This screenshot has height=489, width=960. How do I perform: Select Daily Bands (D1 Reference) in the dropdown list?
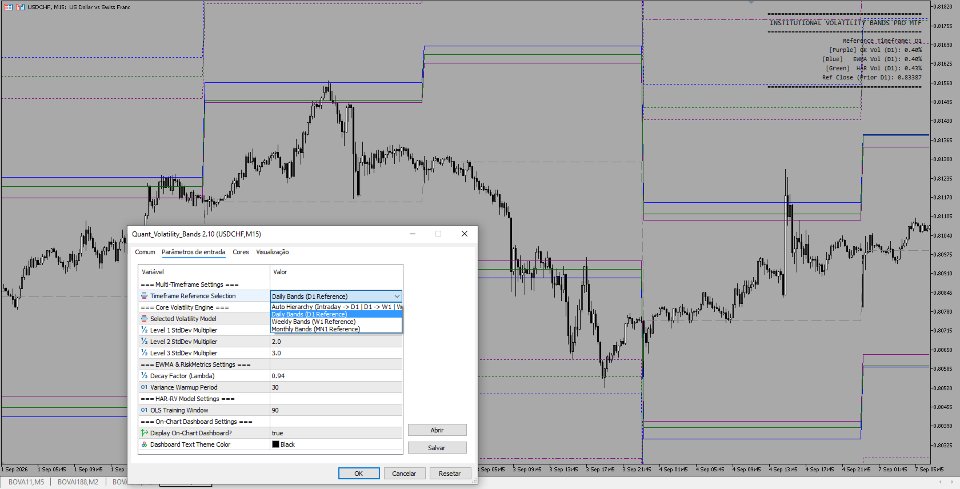tap(336, 314)
